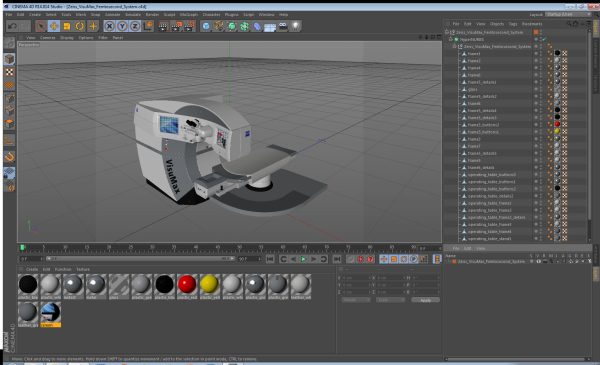
Task: Click the Apply button in coordinates panel
Action: (x=426, y=300)
